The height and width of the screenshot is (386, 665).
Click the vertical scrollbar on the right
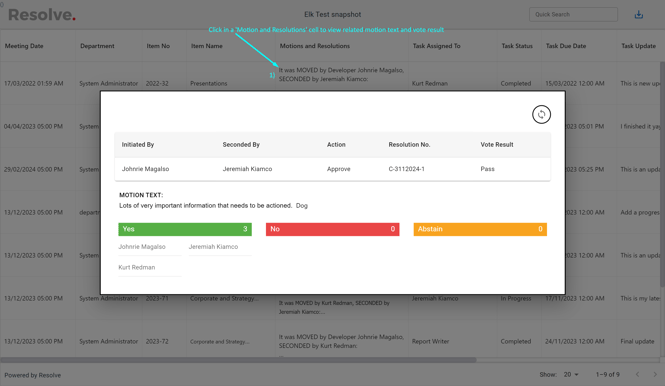coord(662,174)
